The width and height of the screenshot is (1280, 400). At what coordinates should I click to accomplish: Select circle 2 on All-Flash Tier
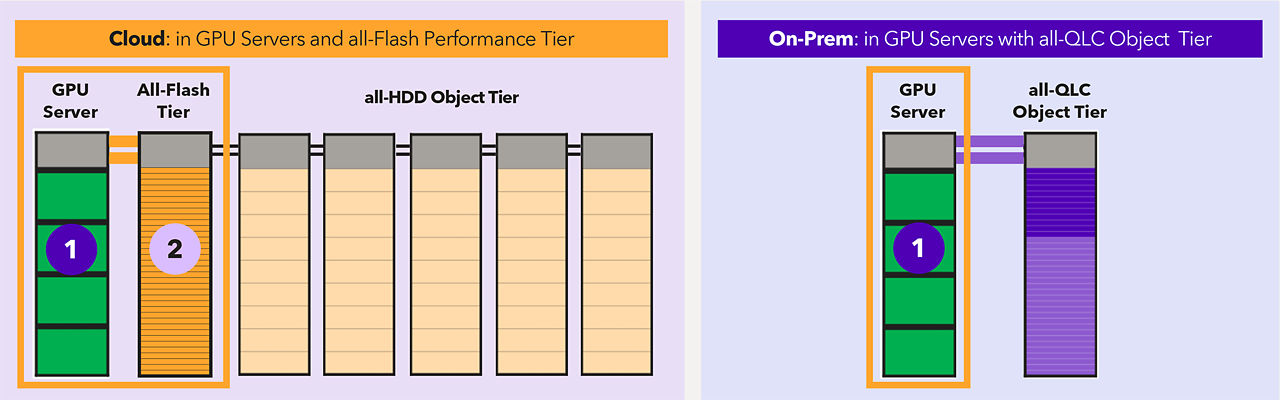(x=174, y=249)
